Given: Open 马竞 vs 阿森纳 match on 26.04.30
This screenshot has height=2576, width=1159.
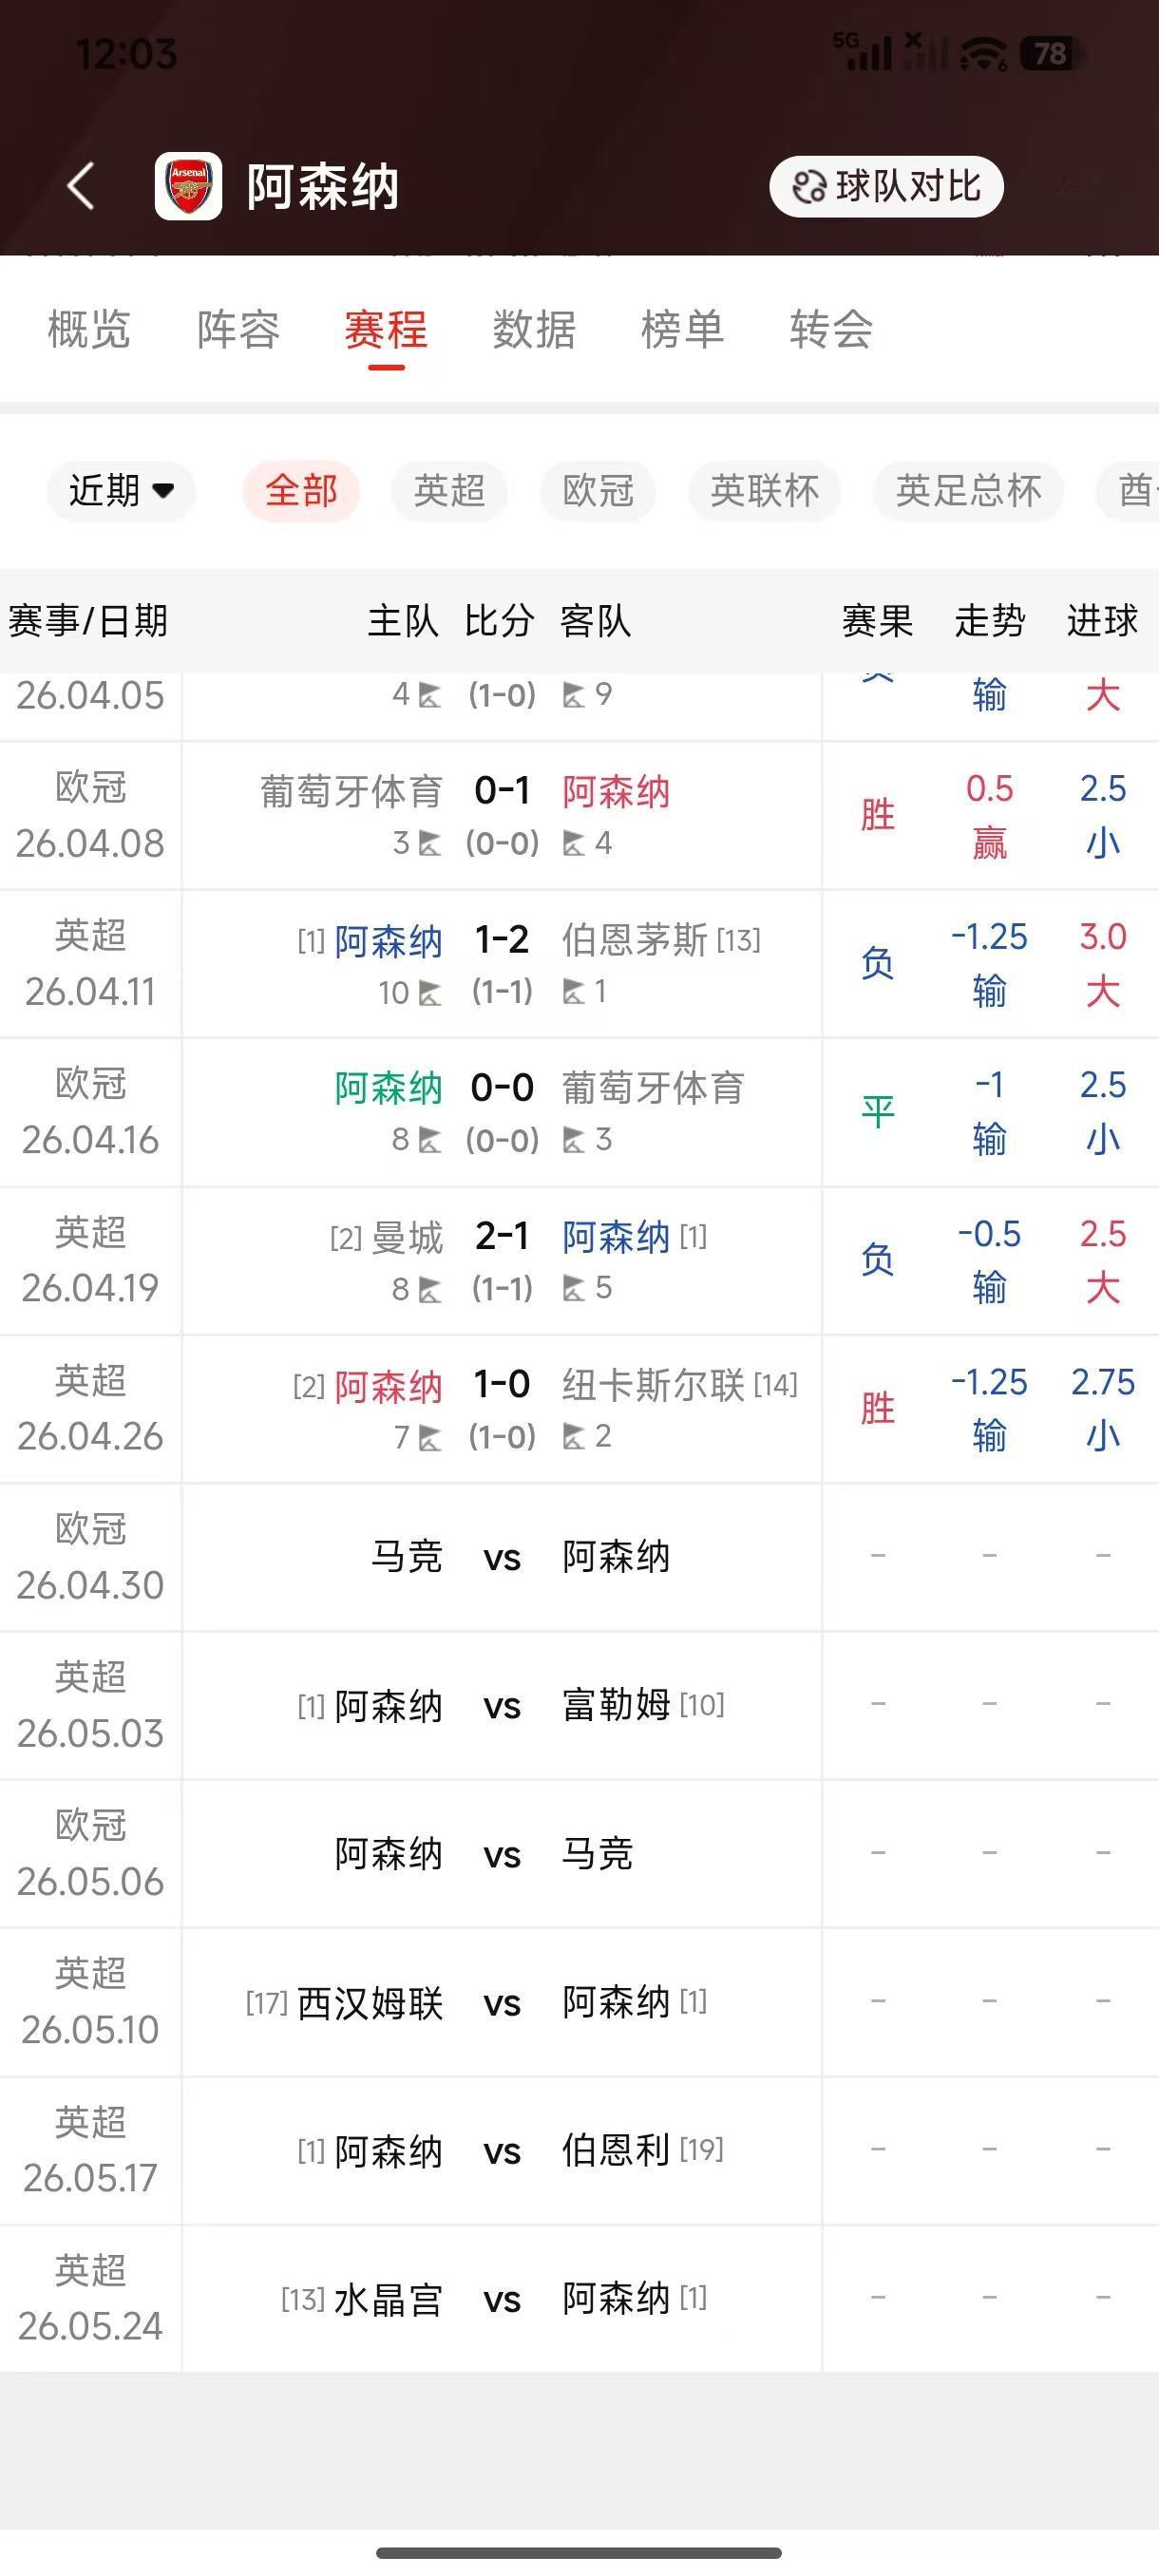Looking at the screenshot, I should pos(502,1557).
